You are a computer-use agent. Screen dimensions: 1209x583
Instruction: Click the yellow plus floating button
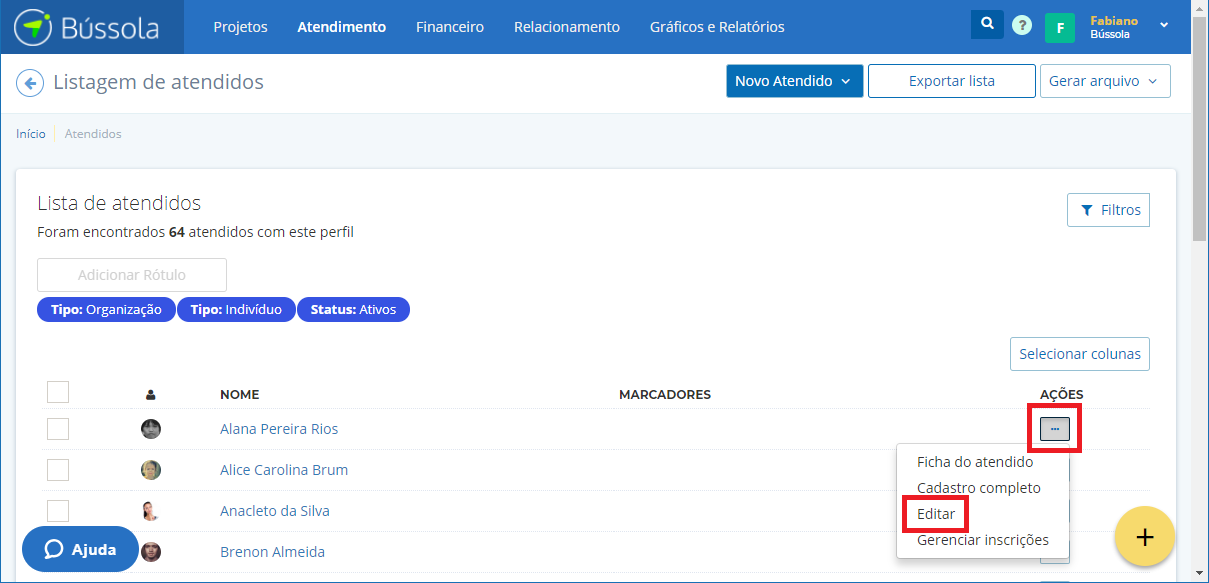tap(1144, 537)
